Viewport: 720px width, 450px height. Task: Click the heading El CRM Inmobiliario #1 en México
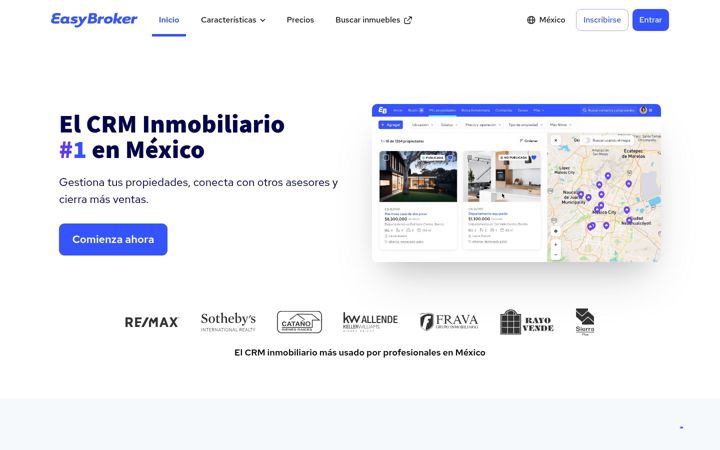(x=172, y=137)
